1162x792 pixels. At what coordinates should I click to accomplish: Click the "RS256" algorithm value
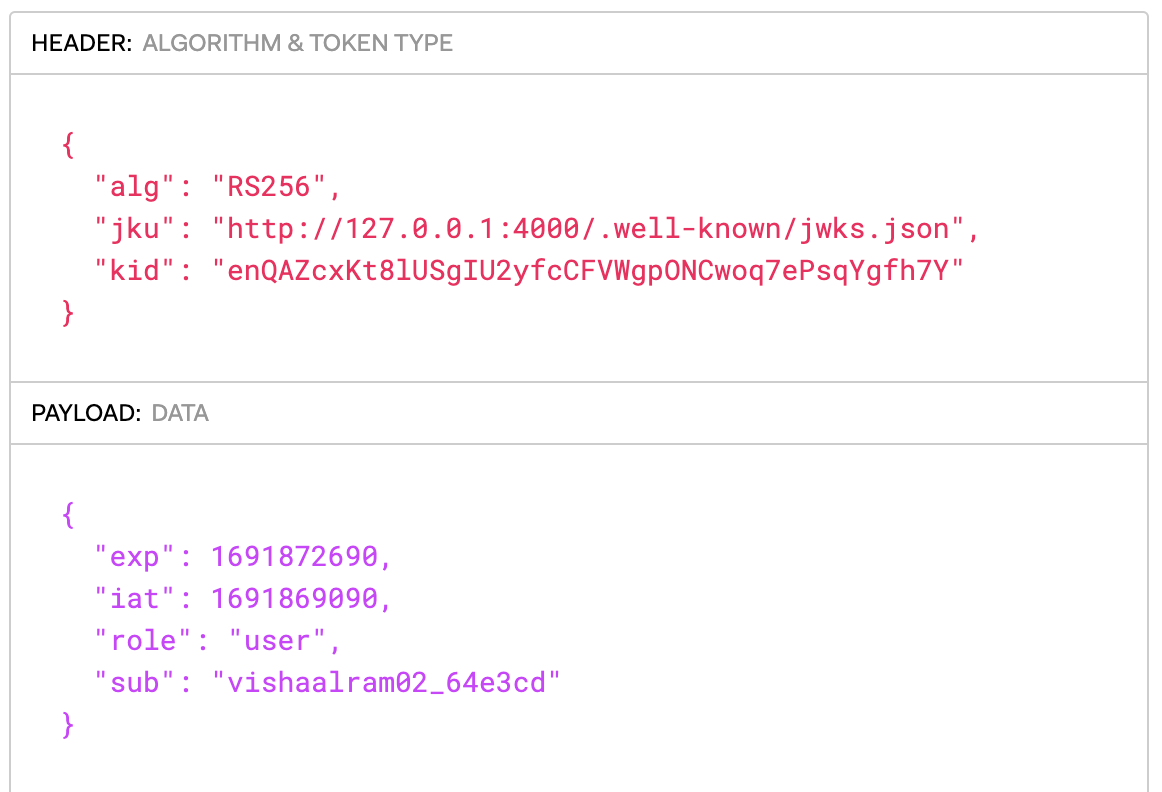(268, 187)
